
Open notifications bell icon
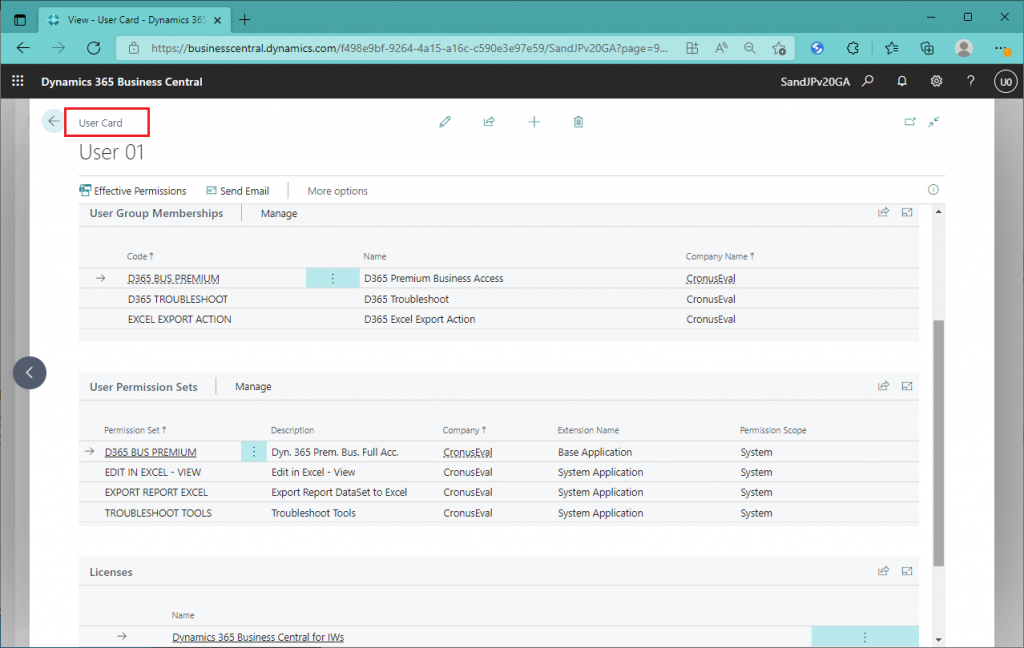click(902, 81)
